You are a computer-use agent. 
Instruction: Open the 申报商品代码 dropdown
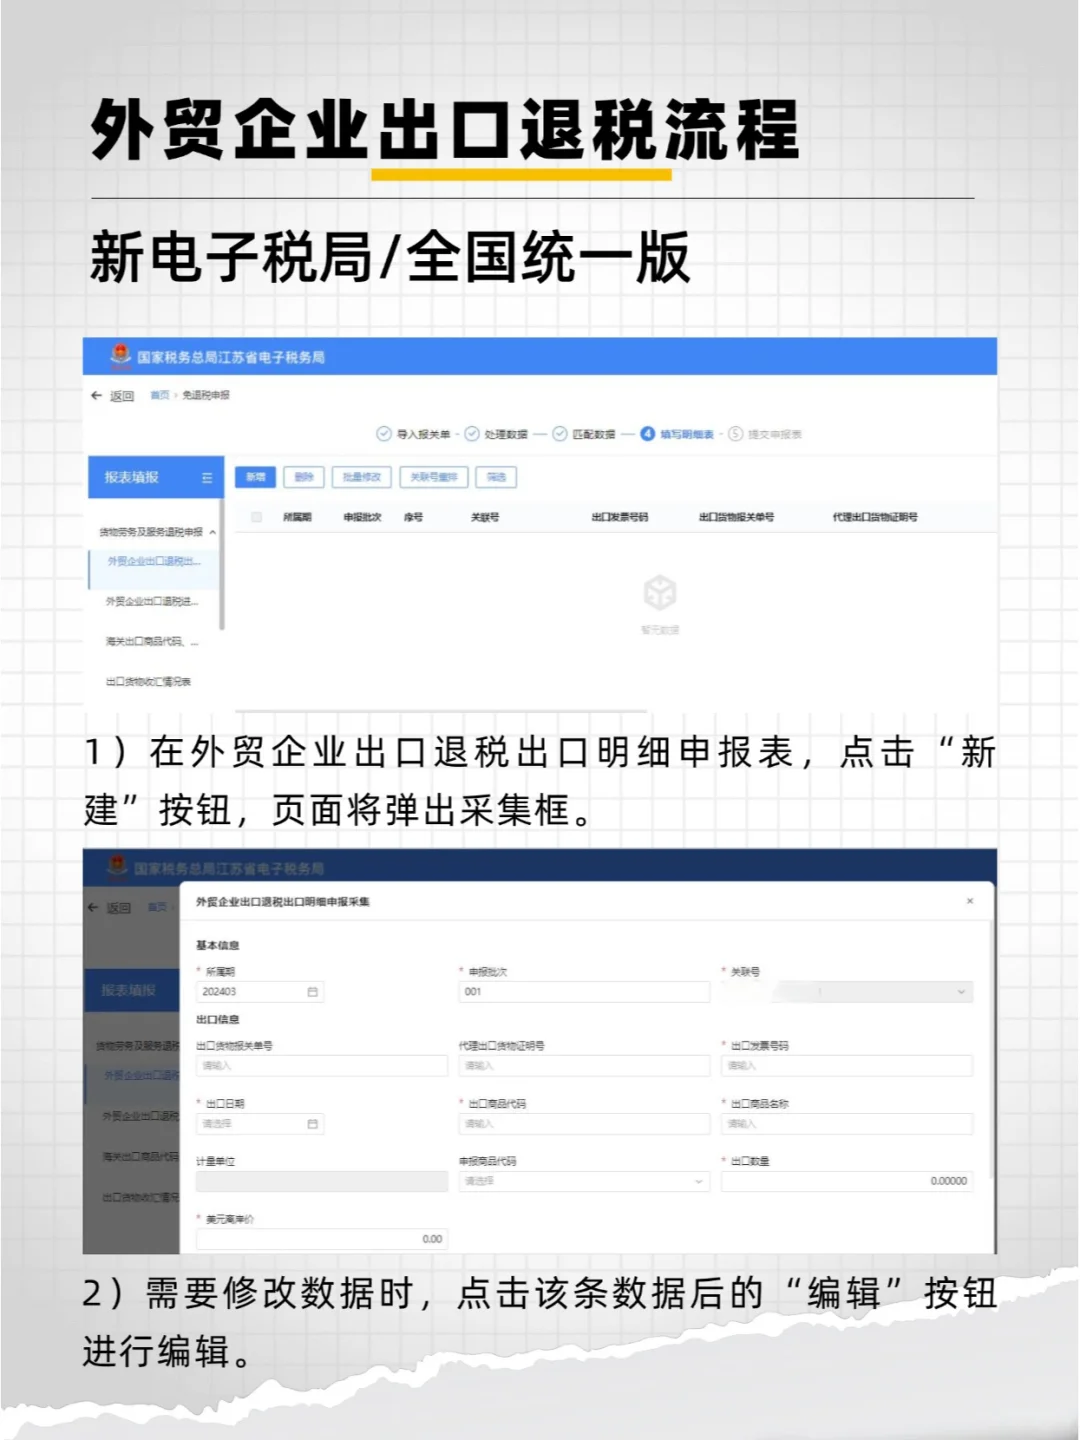coord(696,1181)
